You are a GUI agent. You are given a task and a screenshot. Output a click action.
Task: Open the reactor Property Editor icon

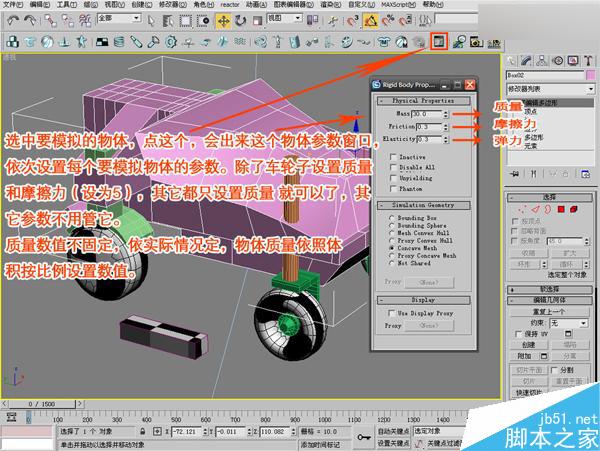(439, 41)
